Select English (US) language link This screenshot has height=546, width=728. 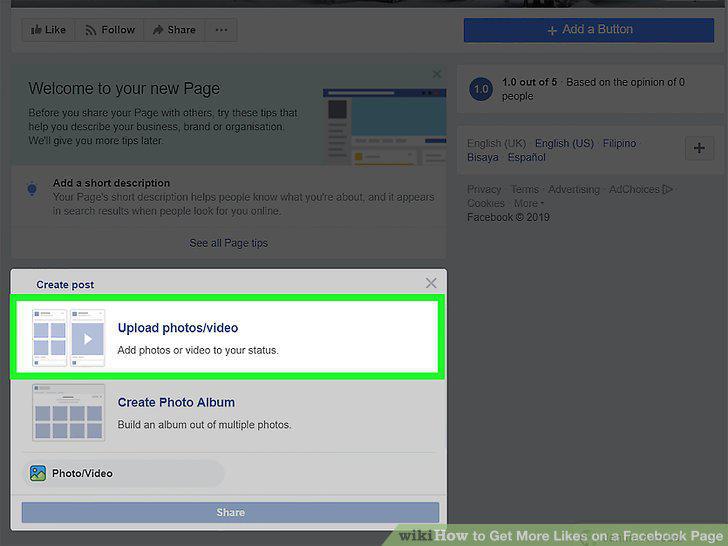[x=564, y=143]
